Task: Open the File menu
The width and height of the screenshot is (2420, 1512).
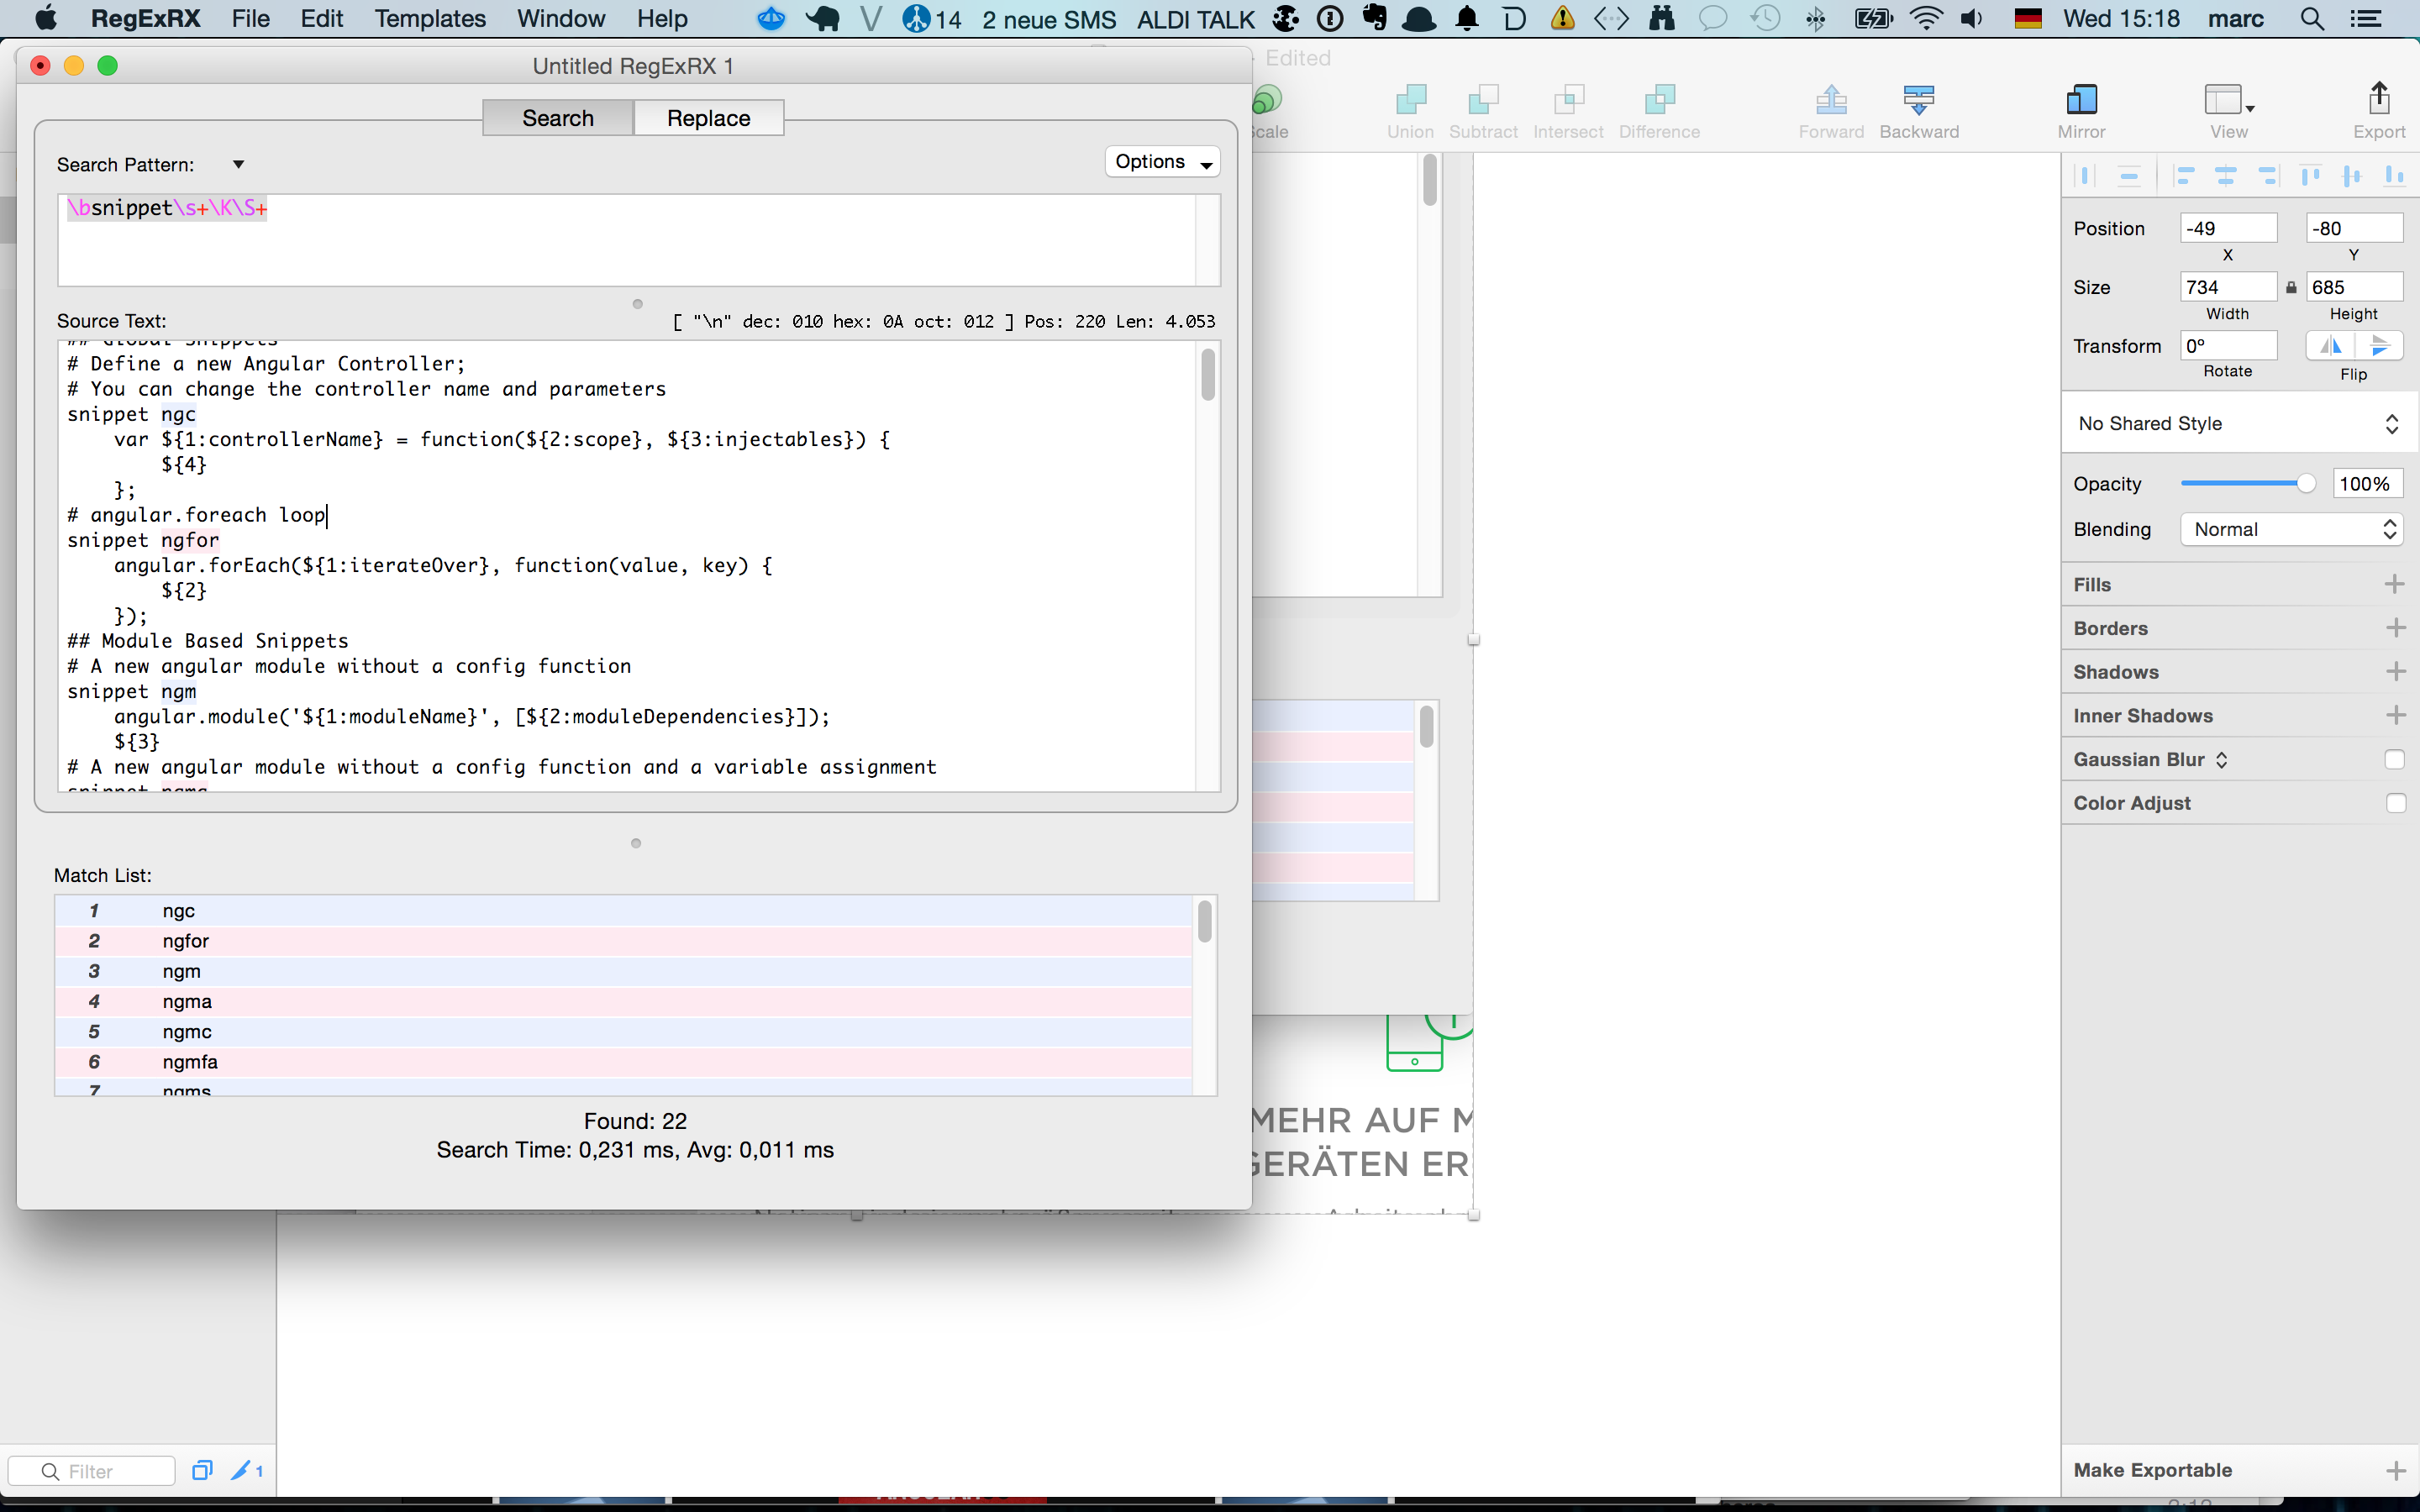Action: [250, 19]
